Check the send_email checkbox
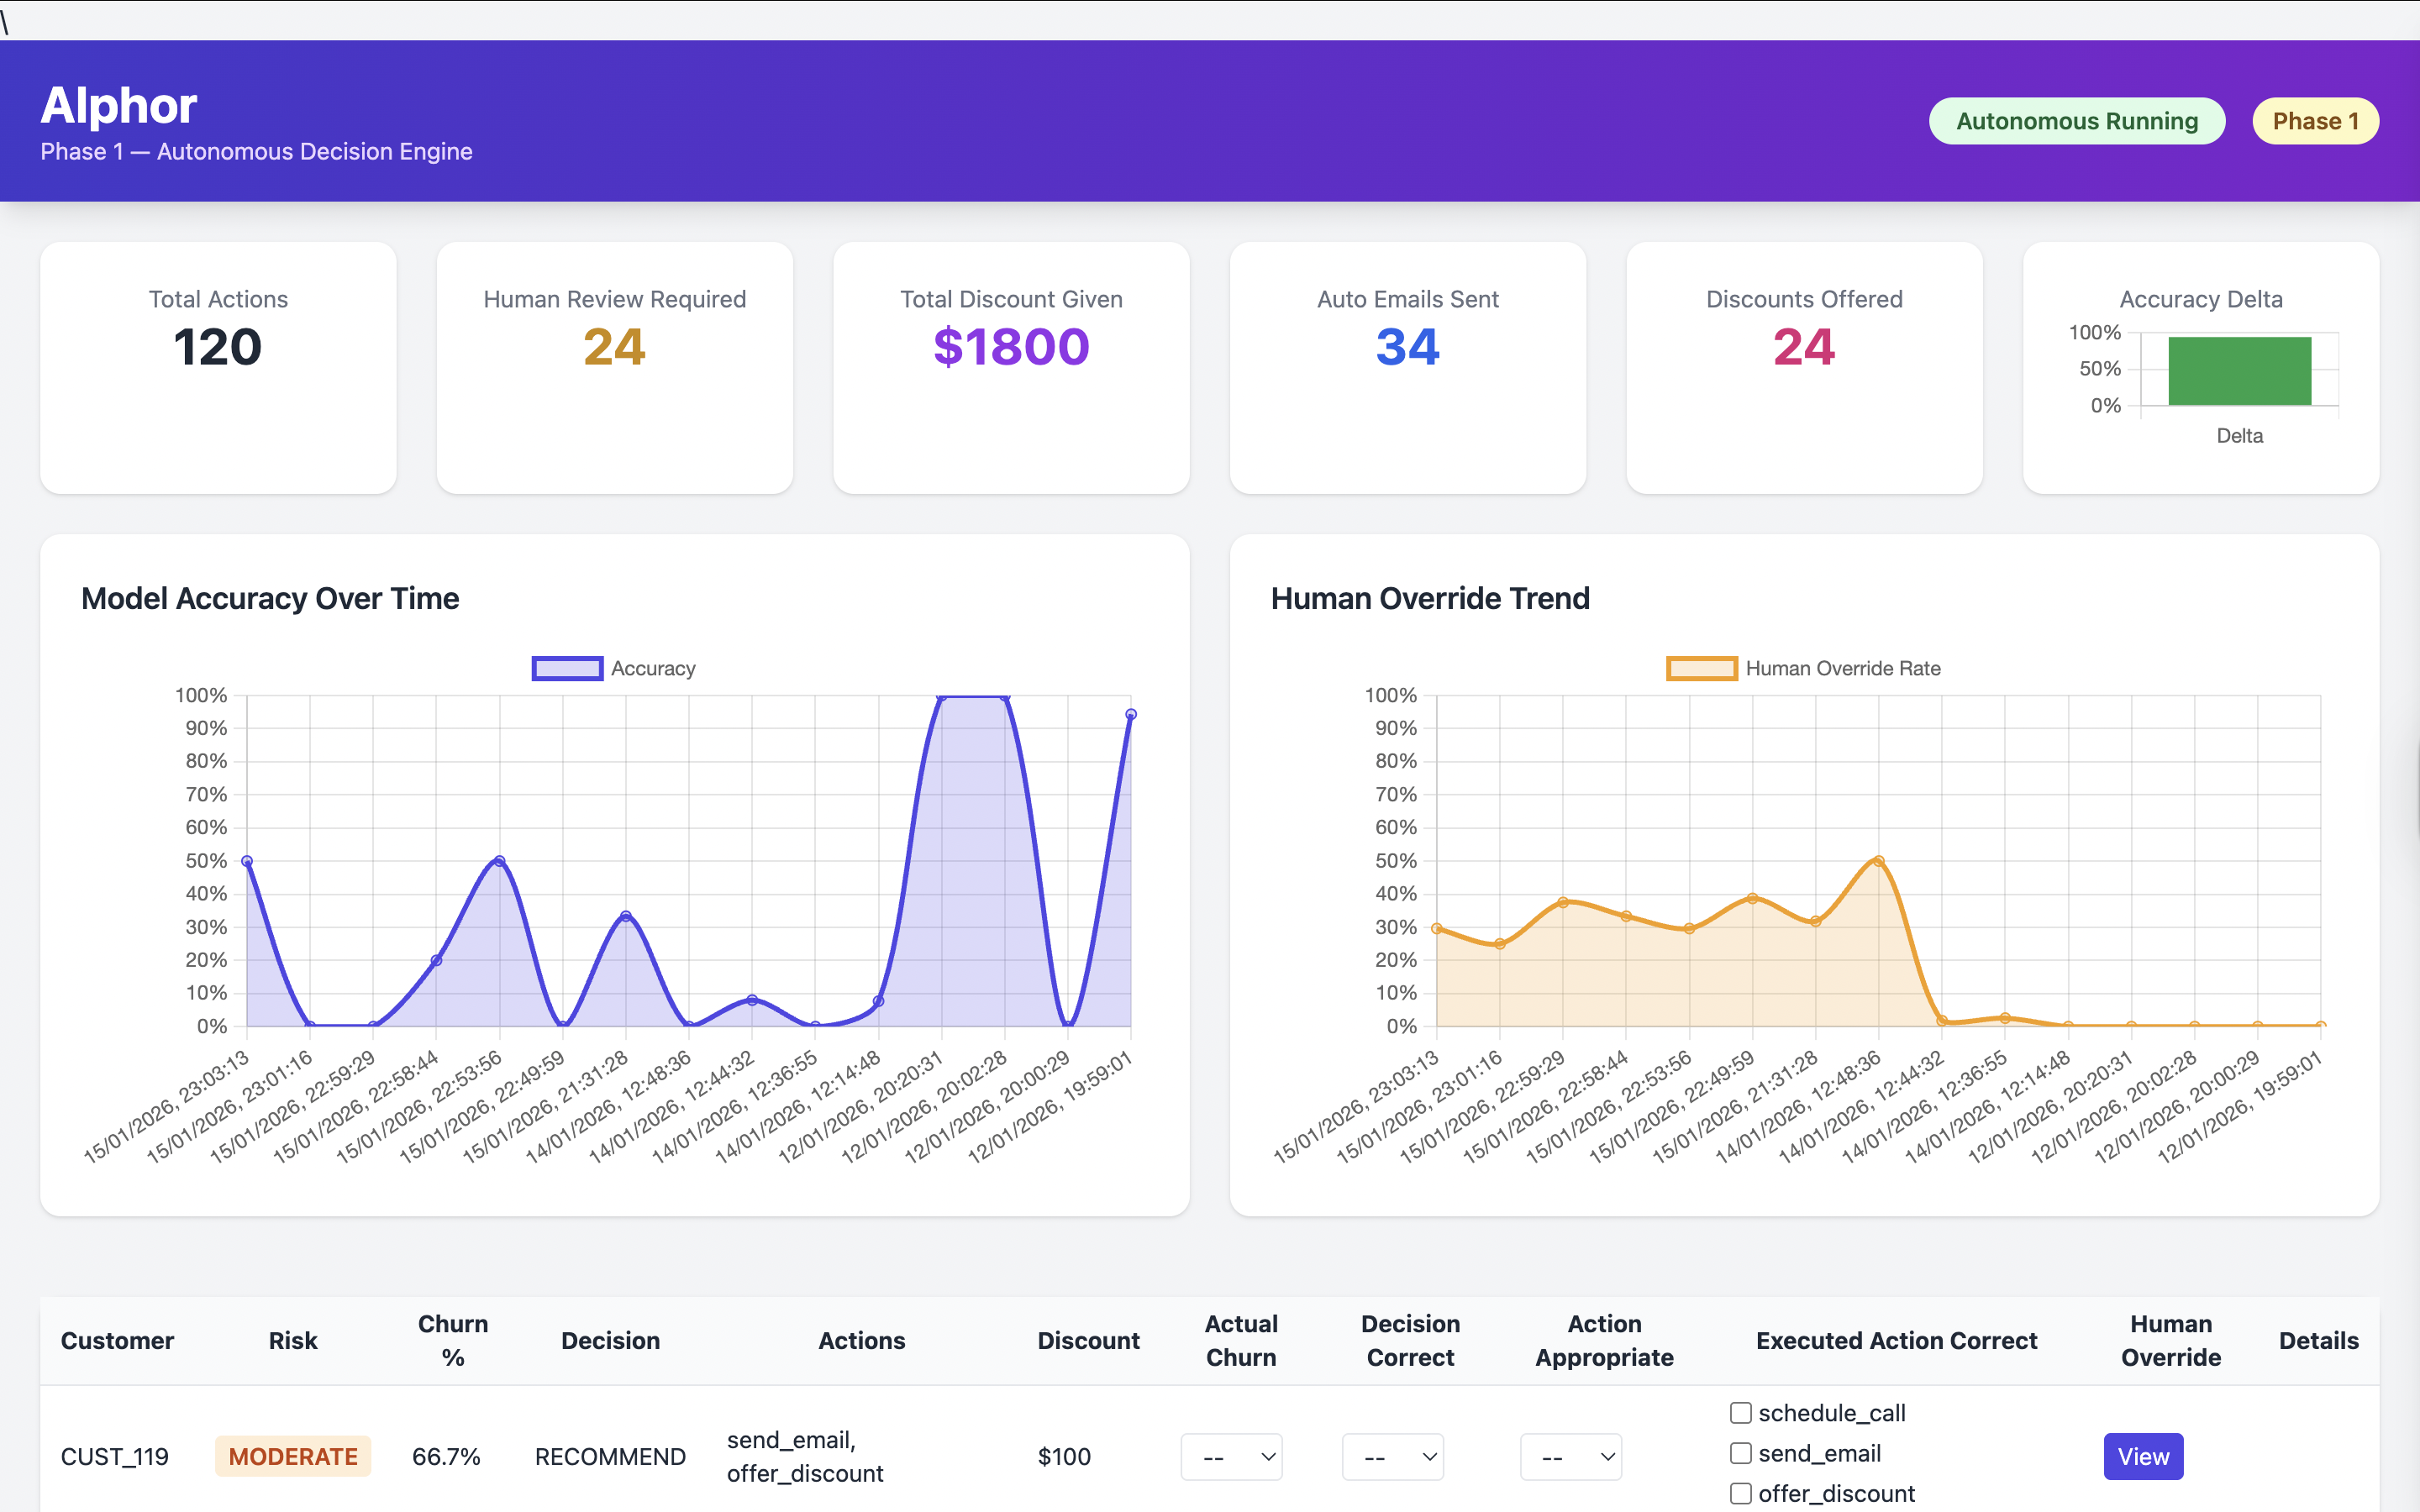Image resolution: width=2420 pixels, height=1512 pixels. pos(1741,1453)
